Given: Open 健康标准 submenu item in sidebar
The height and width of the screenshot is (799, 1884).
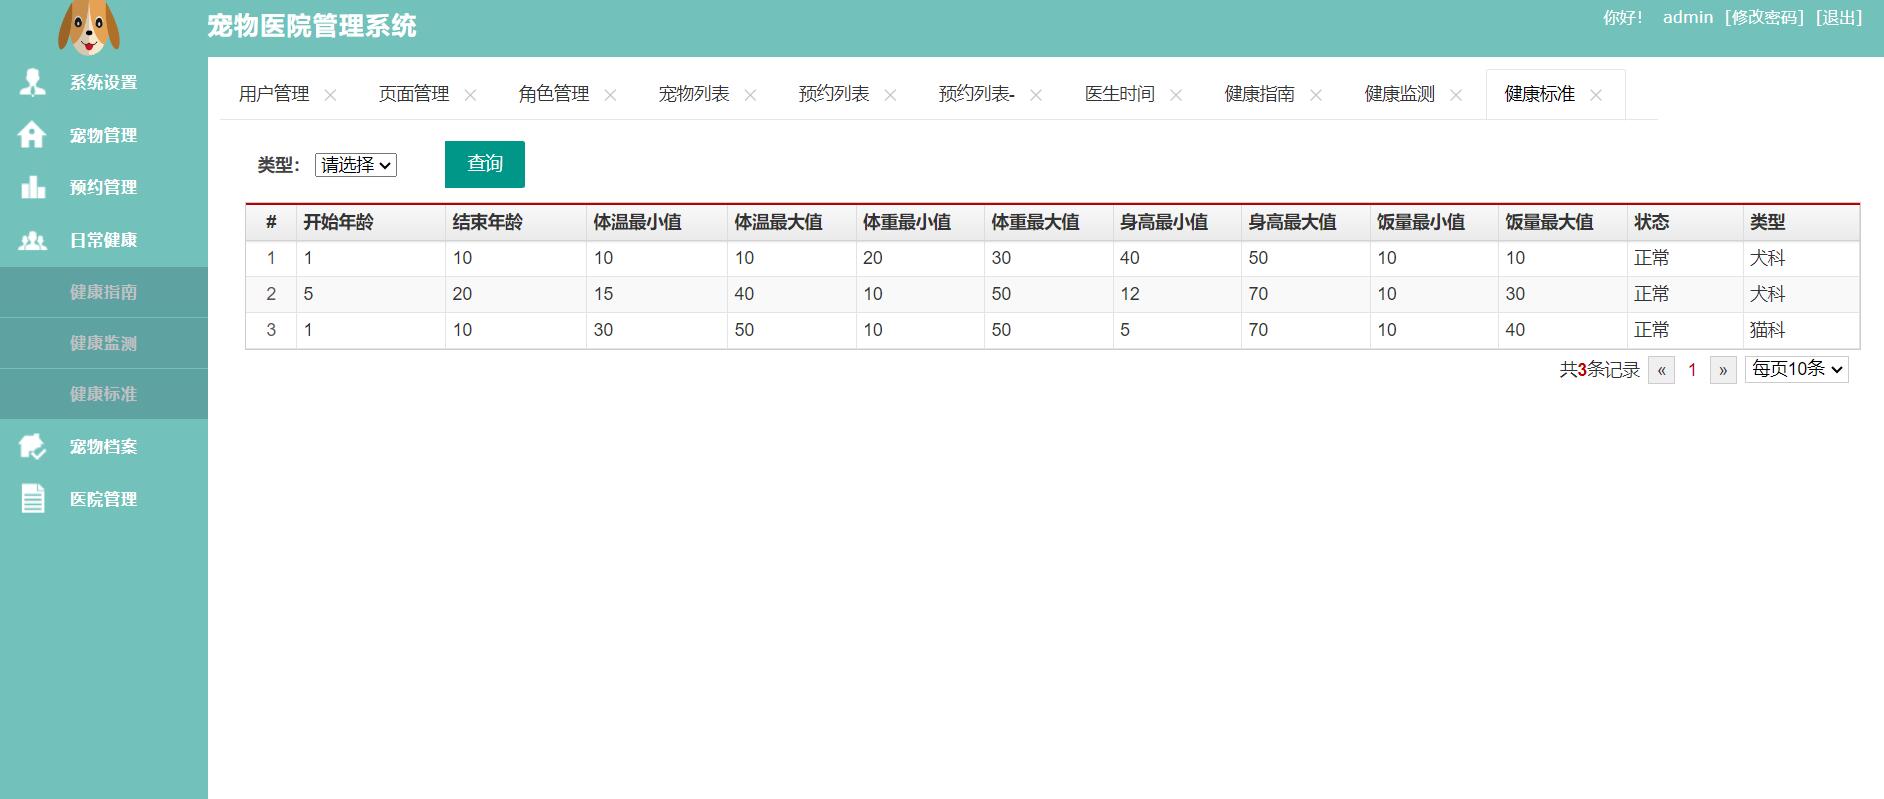Looking at the screenshot, I should pos(104,394).
